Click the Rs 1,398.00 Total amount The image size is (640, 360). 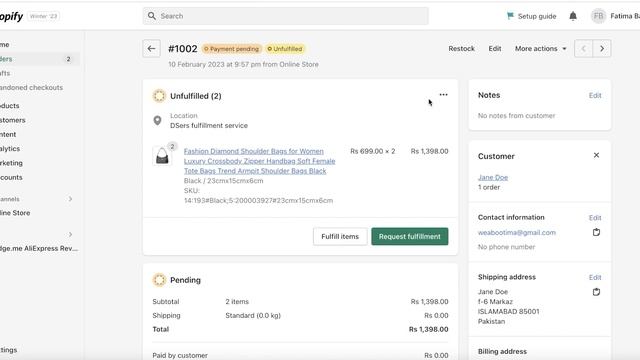point(429,329)
